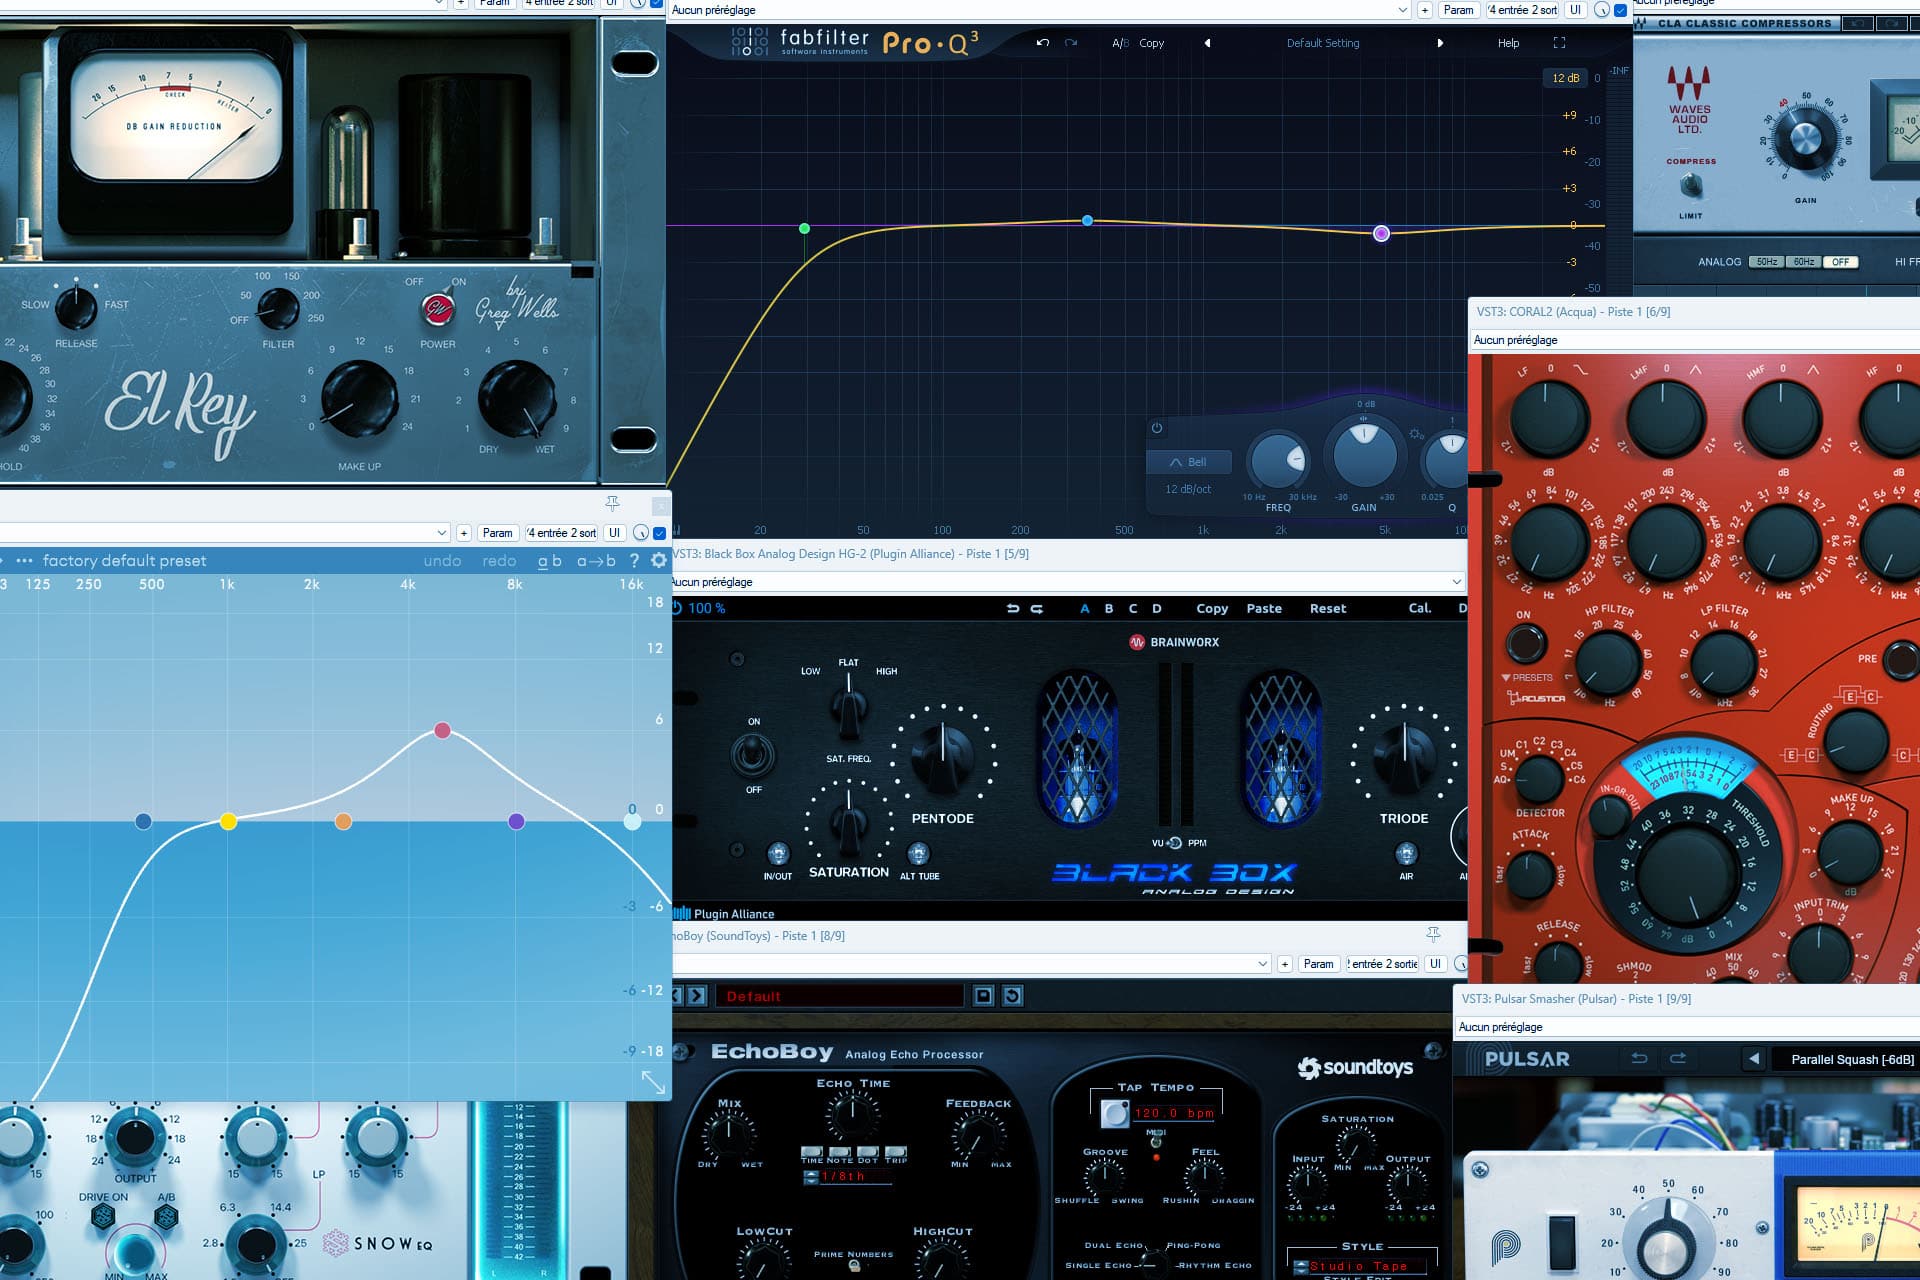Select the green EQ band node

coord(805,229)
